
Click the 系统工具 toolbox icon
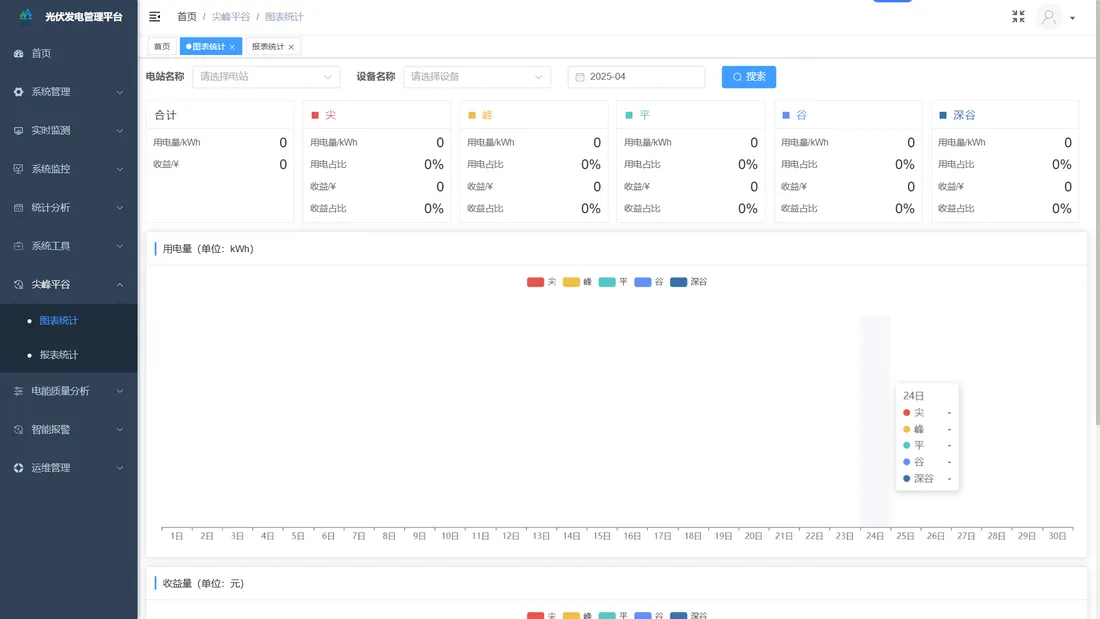(x=18, y=246)
